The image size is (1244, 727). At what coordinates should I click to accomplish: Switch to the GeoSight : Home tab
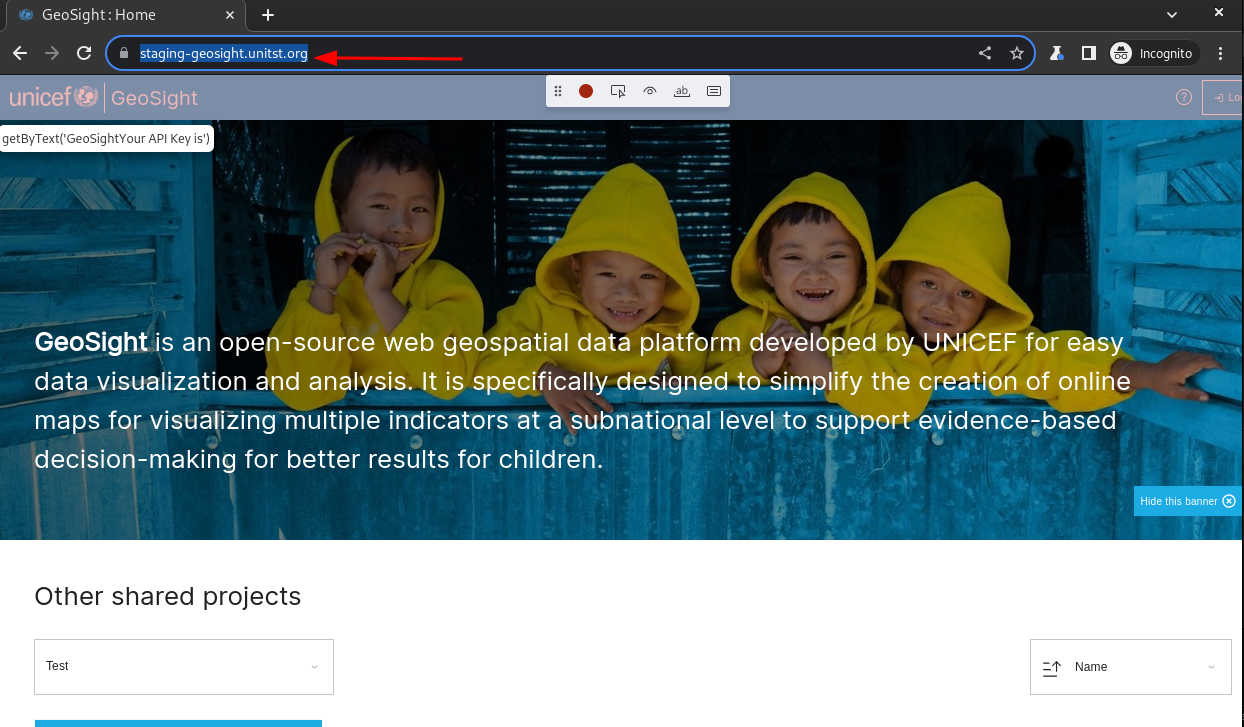126,15
